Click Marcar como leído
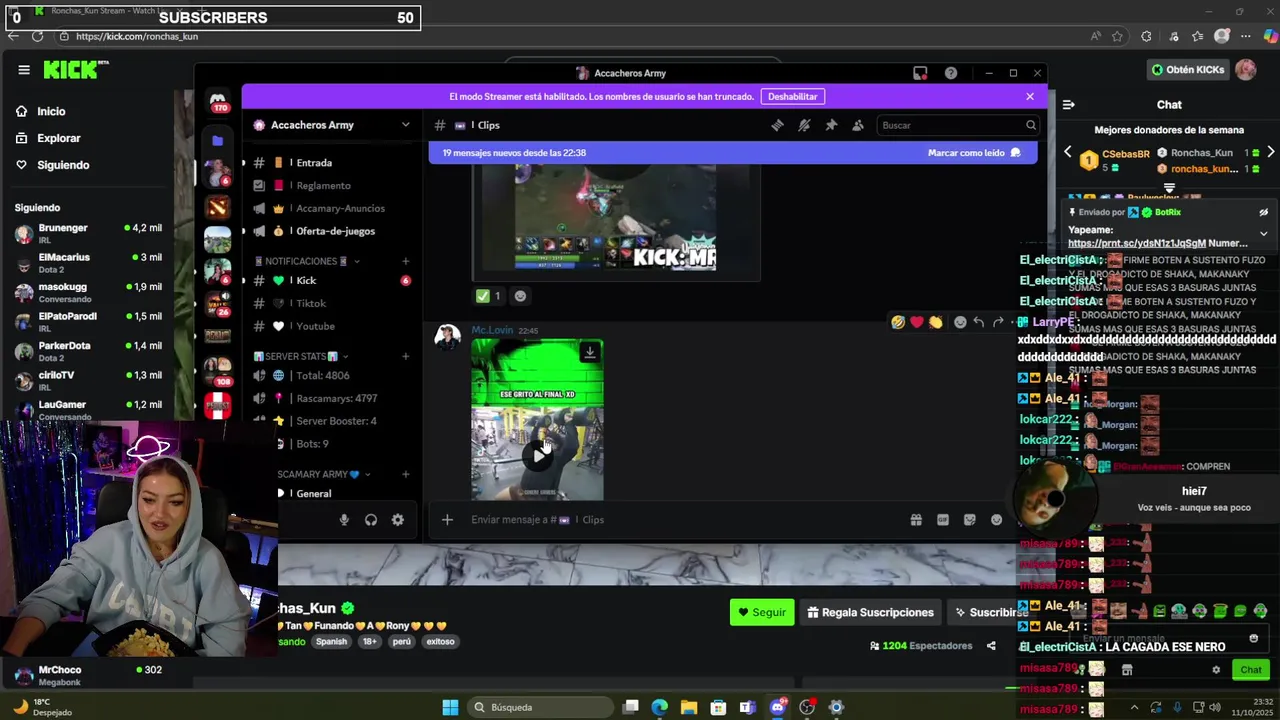This screenshot has width=1280, height=720. click(x=974, y=153)
